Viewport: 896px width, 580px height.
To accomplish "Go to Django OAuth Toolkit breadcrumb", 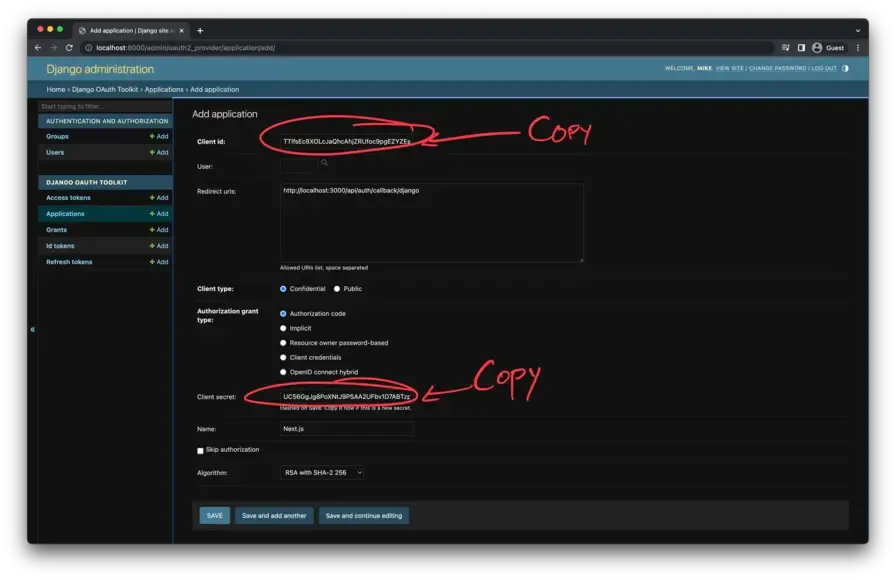I will [x=105, y=90].
